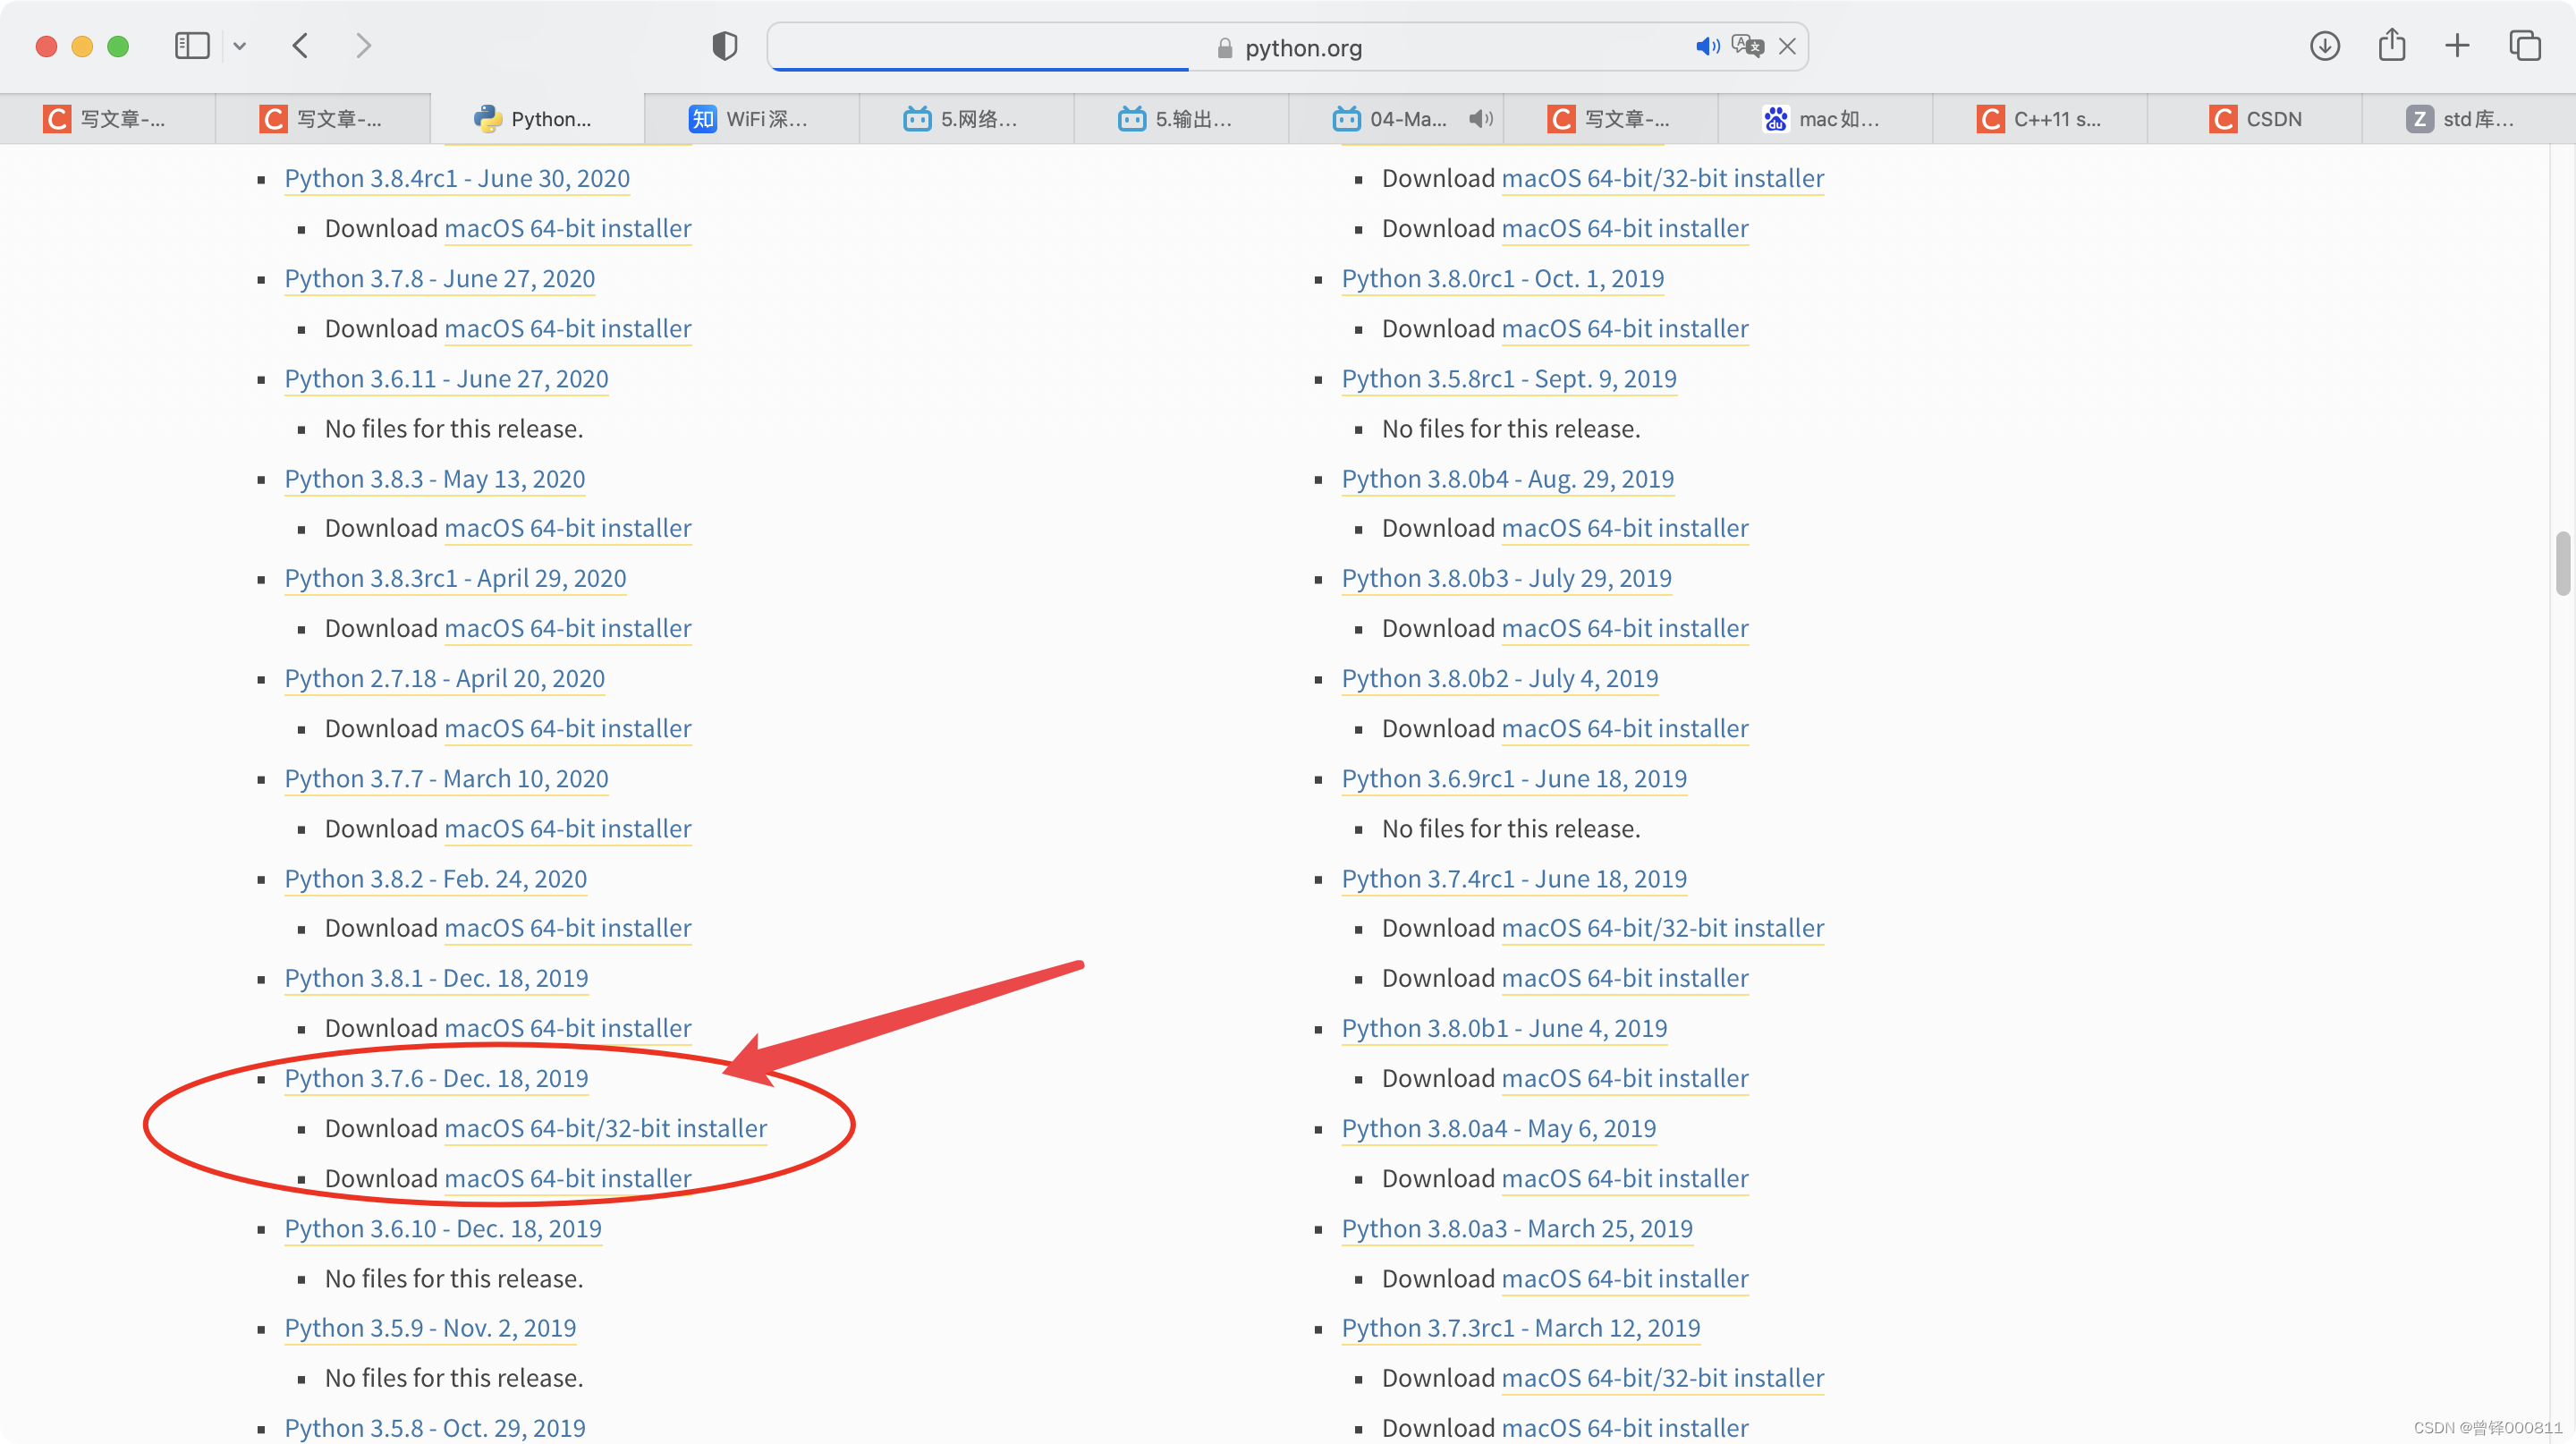The height and width of the screenshot is (1444, 2576).
Task: Open Python 3.6.11 - June 27, 2020 release
Action: click(x=446, y=379)
